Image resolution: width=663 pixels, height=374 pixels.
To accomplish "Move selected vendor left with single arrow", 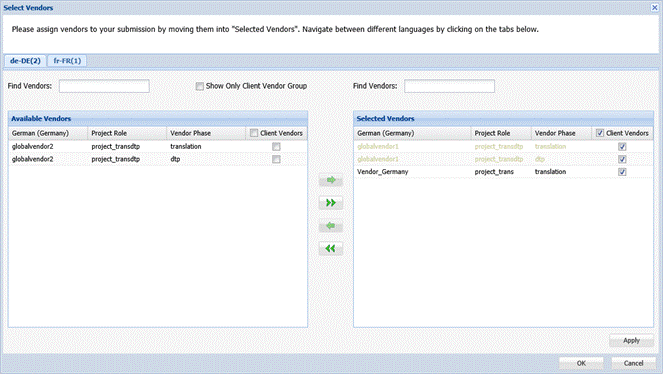I will tap(331, 226).
